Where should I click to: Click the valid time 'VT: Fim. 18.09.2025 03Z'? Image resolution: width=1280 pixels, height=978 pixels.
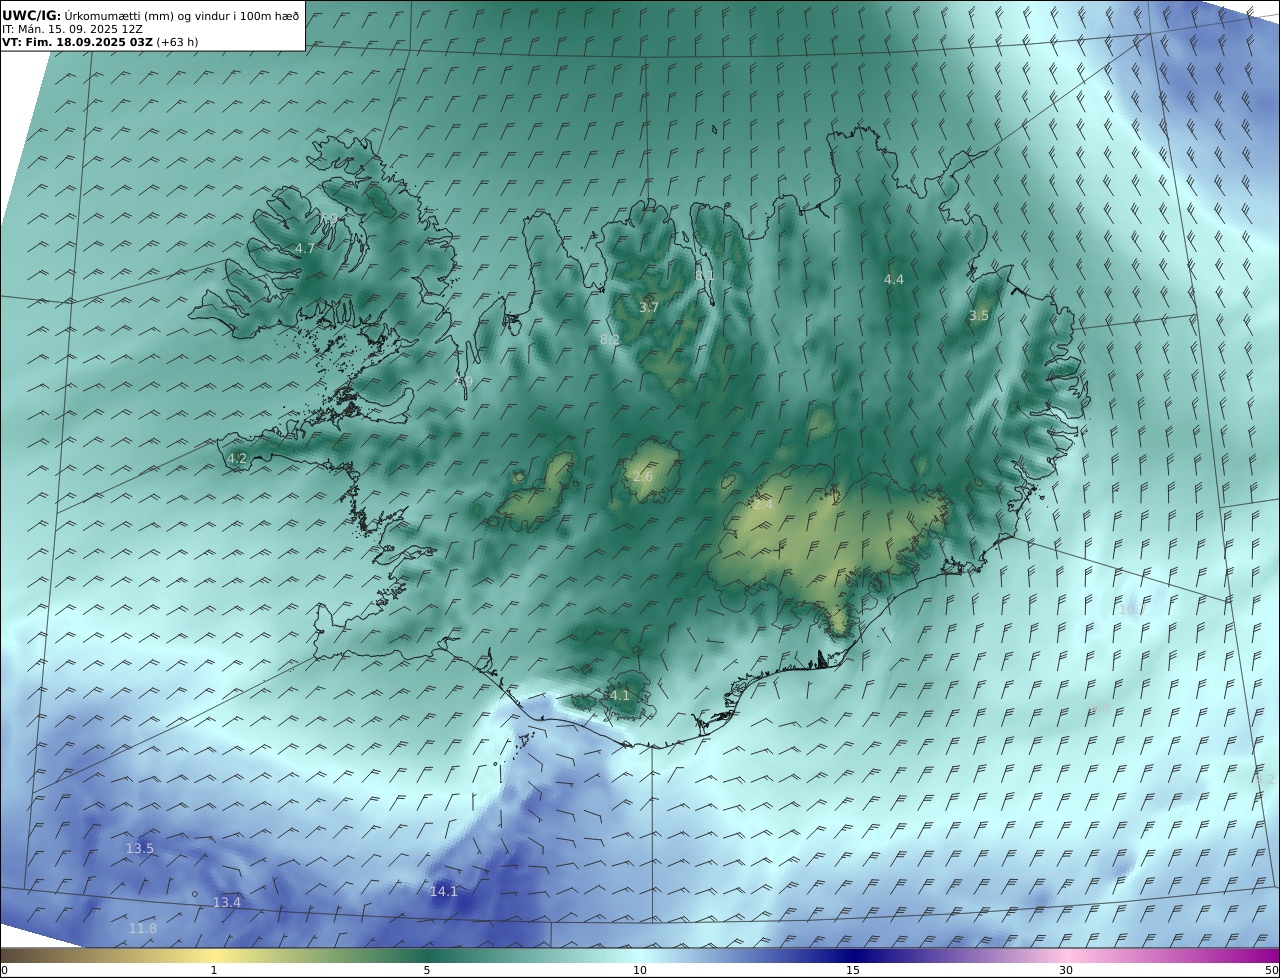pyautogui.click(x=77, y=42)
